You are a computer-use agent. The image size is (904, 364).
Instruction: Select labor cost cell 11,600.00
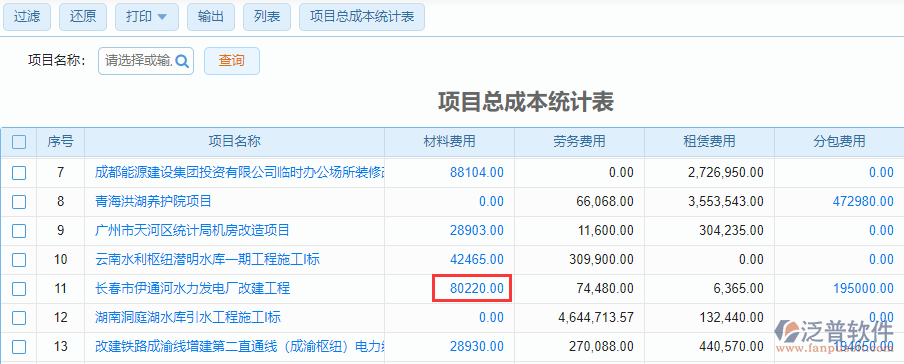pyautogui.click(x=579, y=231)
